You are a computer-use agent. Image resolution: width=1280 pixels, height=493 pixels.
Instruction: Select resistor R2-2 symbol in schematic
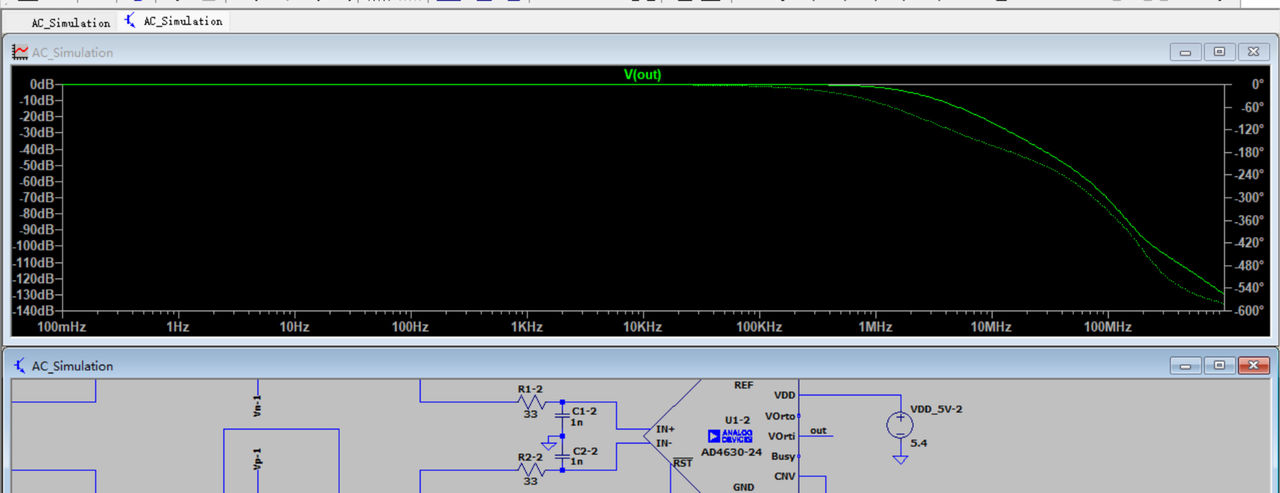pos(530,469)
